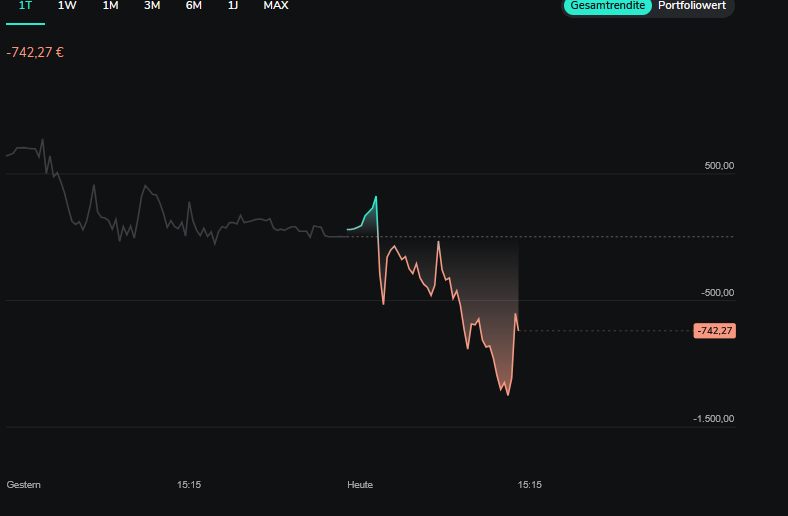
Task: Toggle the Gesamtrendite view
Action: (x=608, y=6)
